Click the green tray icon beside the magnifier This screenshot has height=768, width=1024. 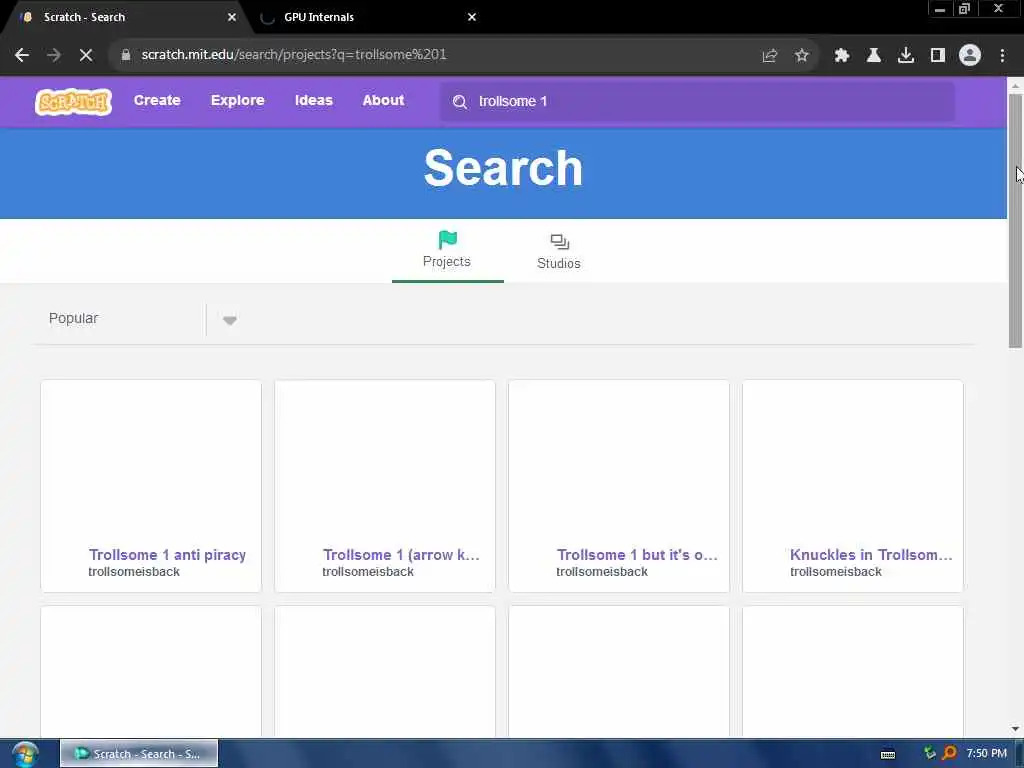point(930,753)
